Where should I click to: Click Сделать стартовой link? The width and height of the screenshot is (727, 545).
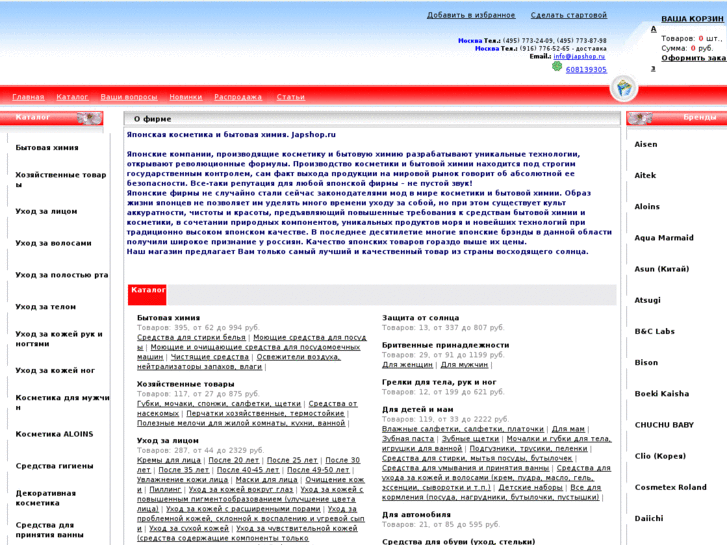click(569, 15)
